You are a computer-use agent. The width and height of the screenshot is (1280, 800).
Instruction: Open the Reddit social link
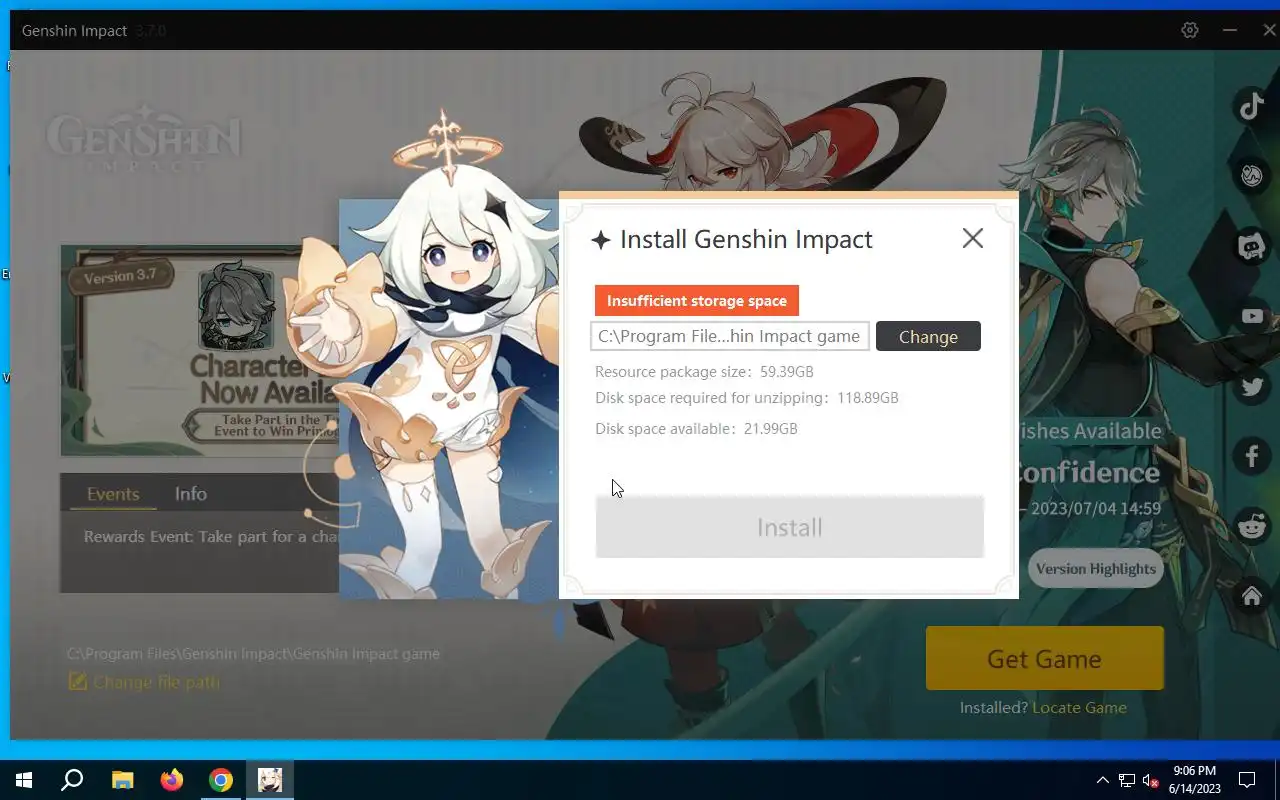point(1252,526)
